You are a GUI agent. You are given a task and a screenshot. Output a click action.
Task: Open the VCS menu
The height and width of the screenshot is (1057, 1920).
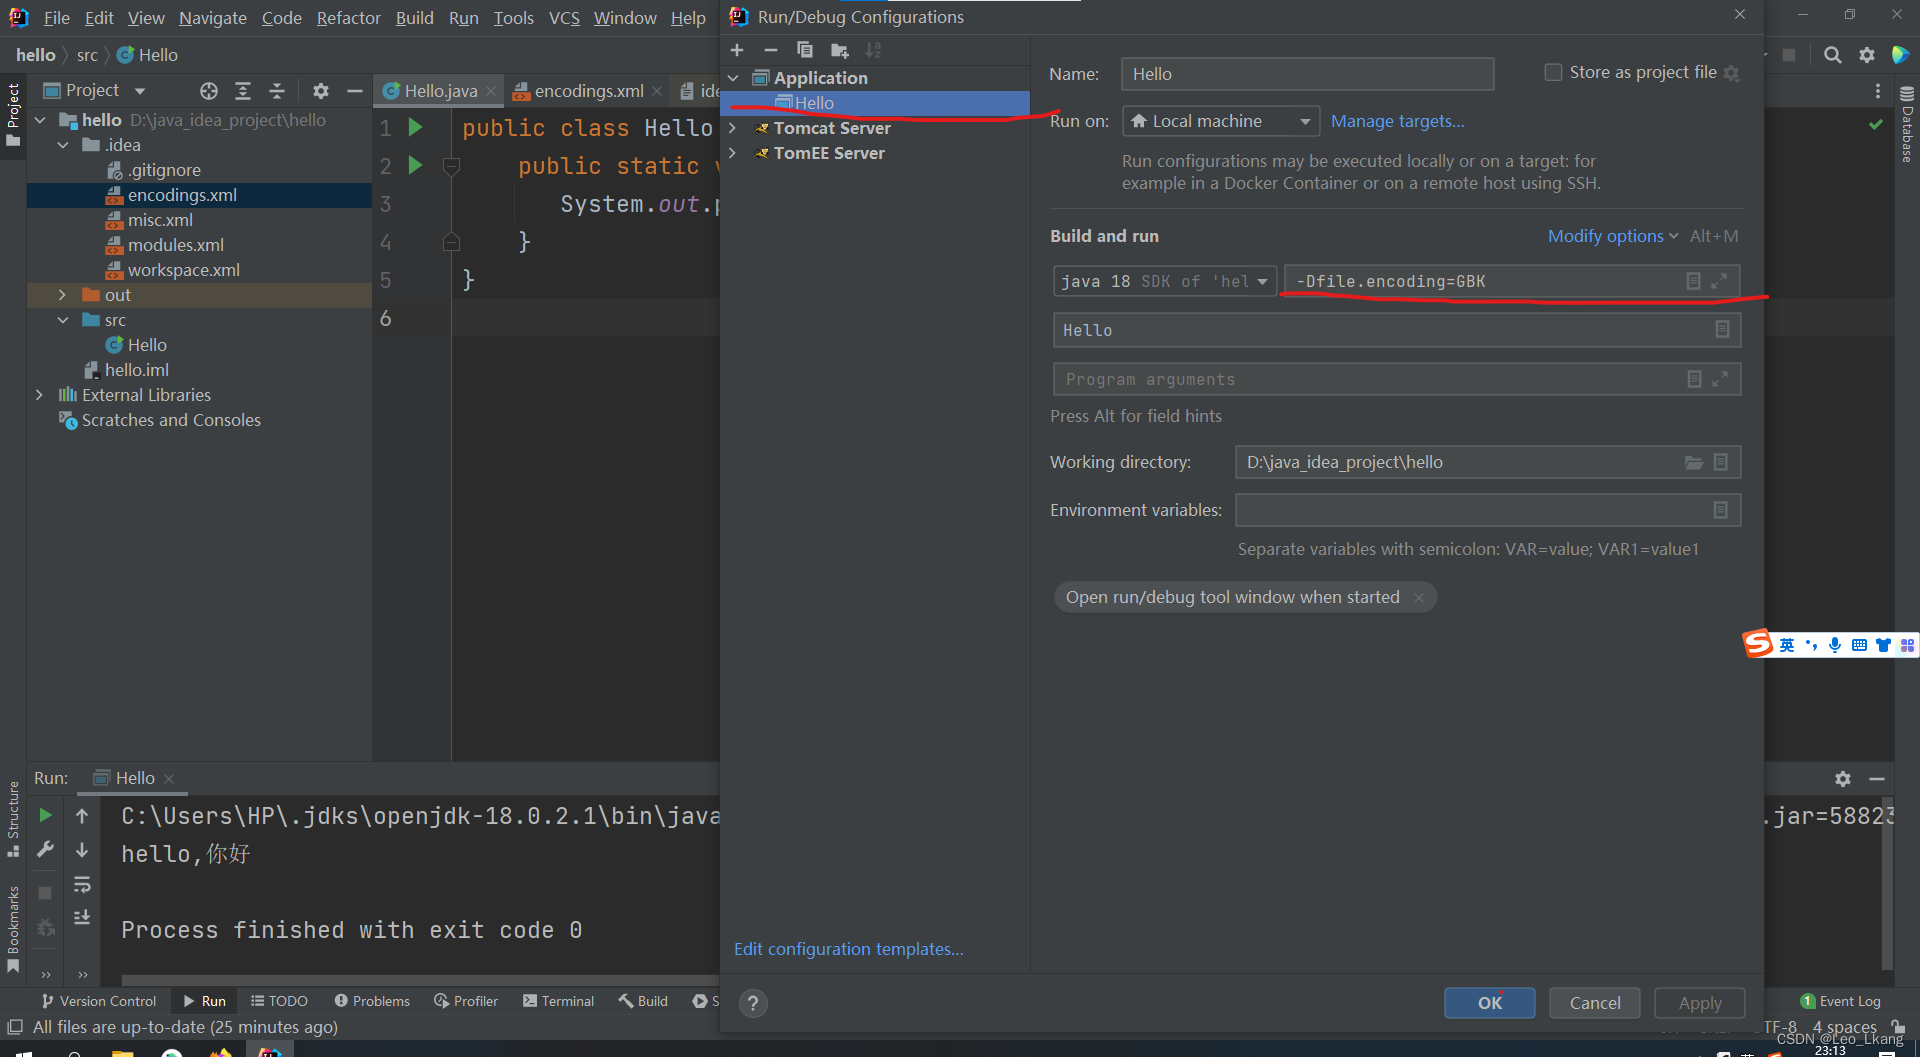(564, 18)
